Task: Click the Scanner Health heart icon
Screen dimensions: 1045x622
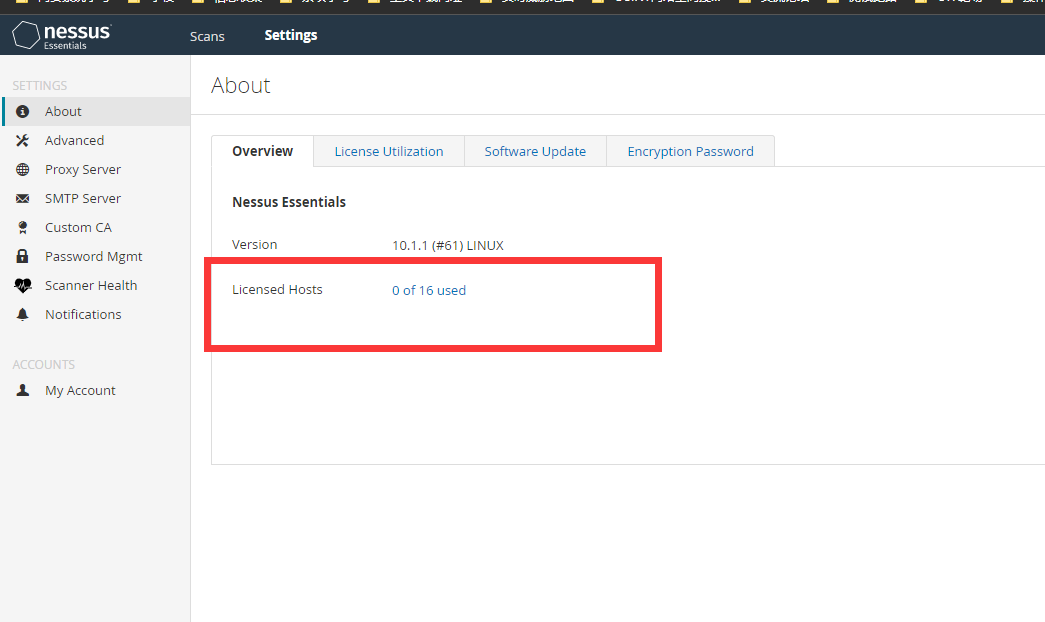Action: (23, 285)
